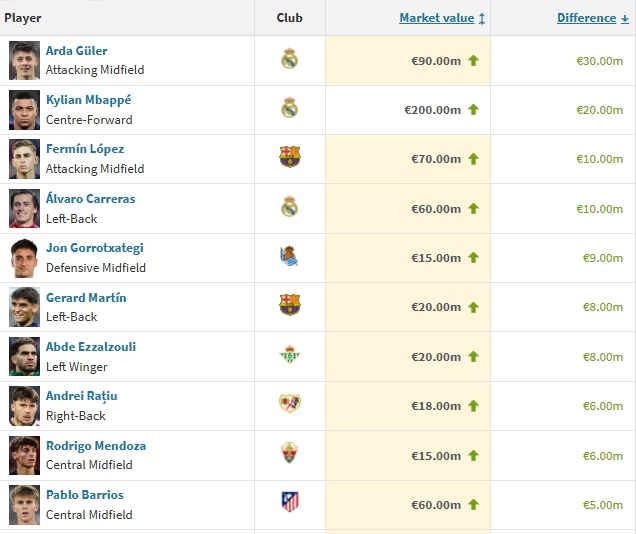Click Fermín López player photo
Image resolution: width=636 pixels, height=534 pixels.
25,158
